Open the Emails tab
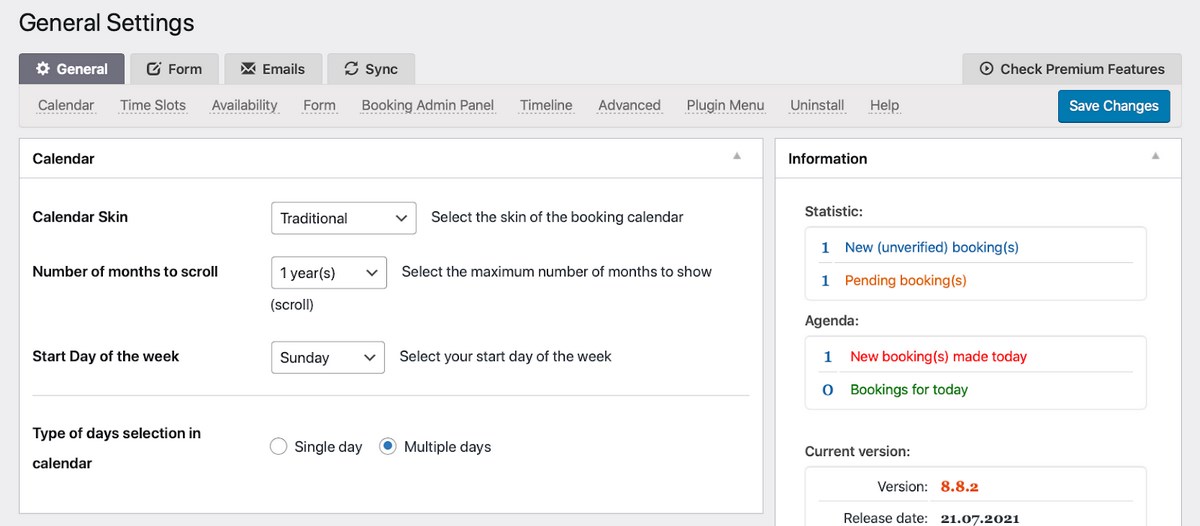 [273, 69]
